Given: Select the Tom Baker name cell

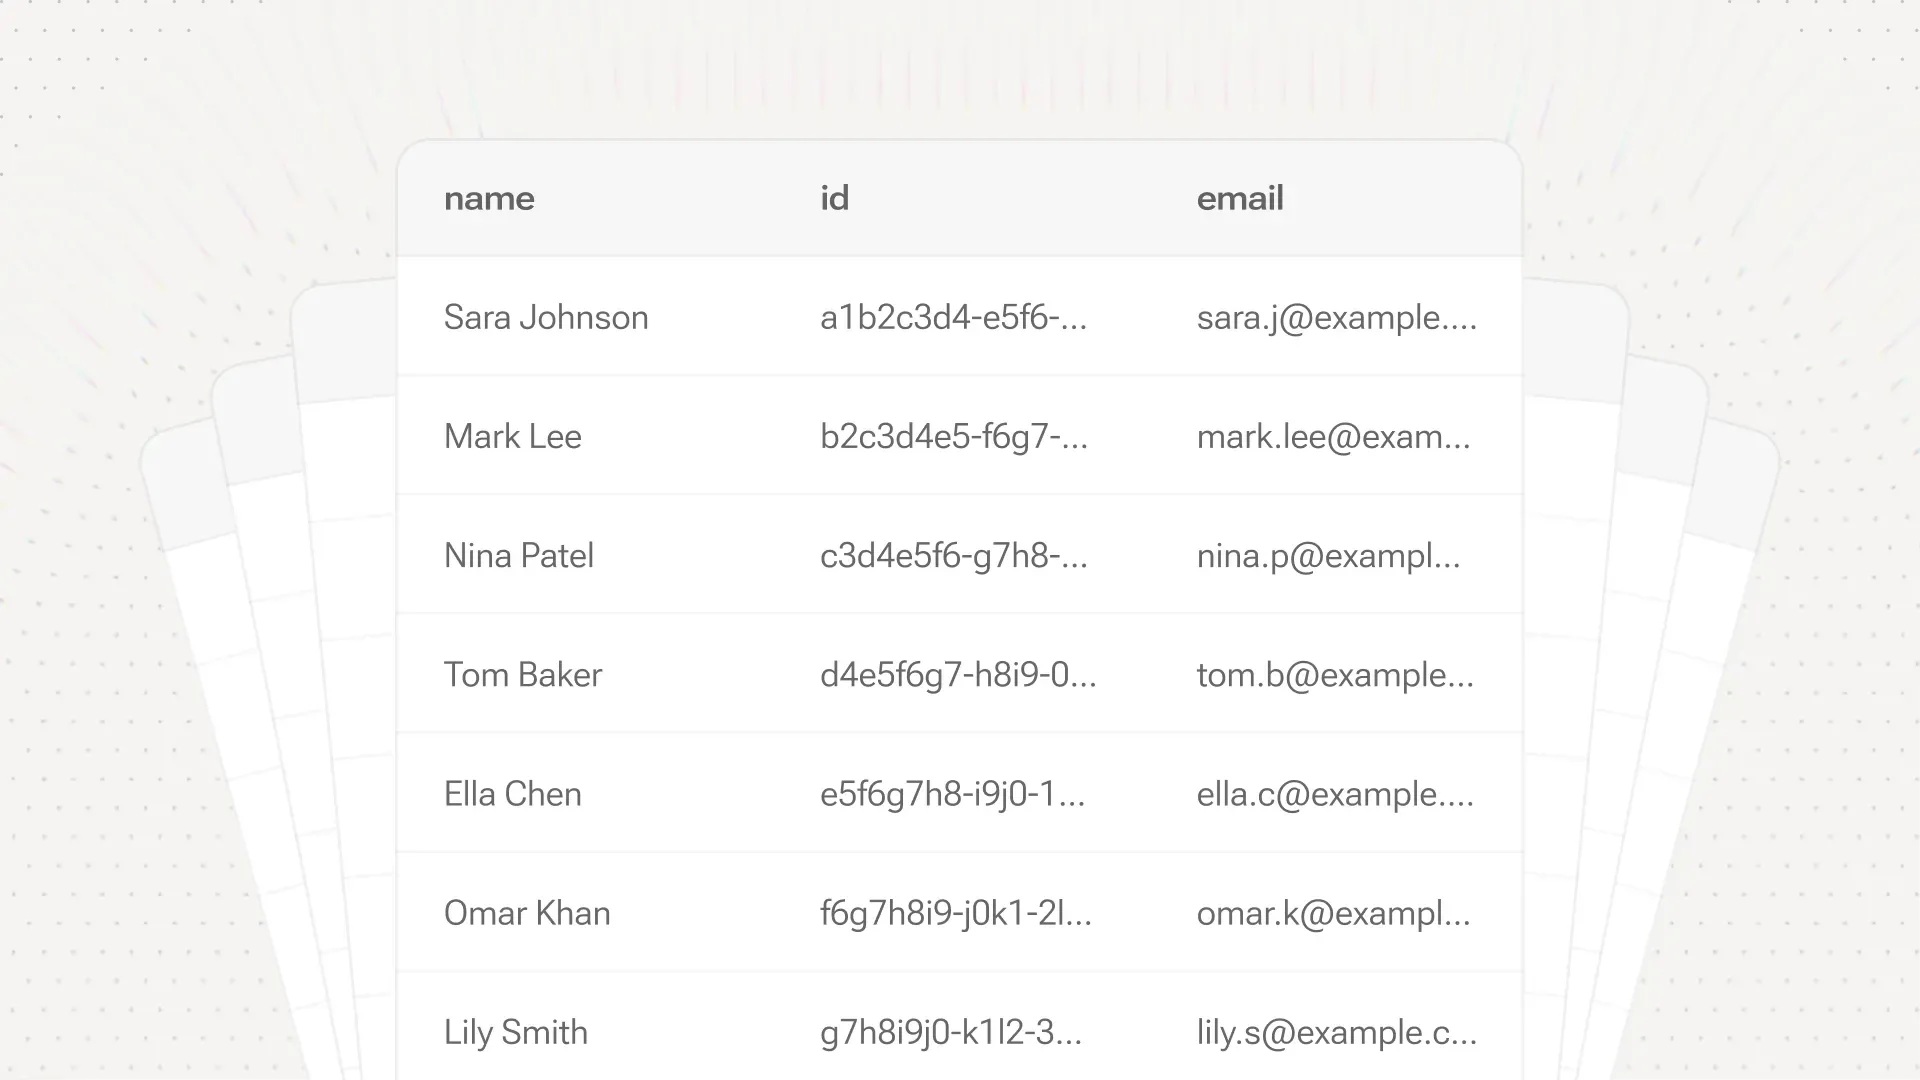Looking at the screenshot, I should pyautogui.click(x=522, y=675).
